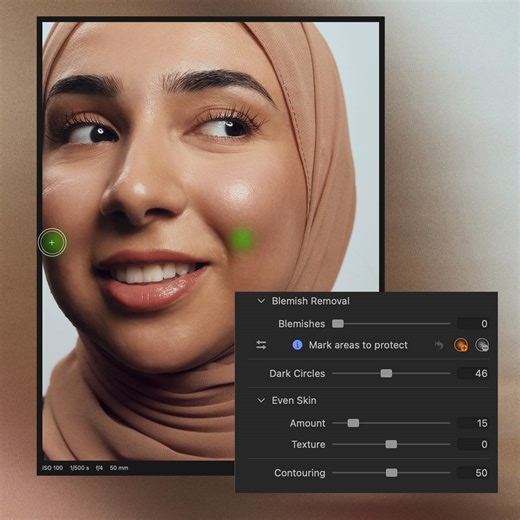Click the green protected spot on cheek

pyautogui.click(x=242, y=239)
